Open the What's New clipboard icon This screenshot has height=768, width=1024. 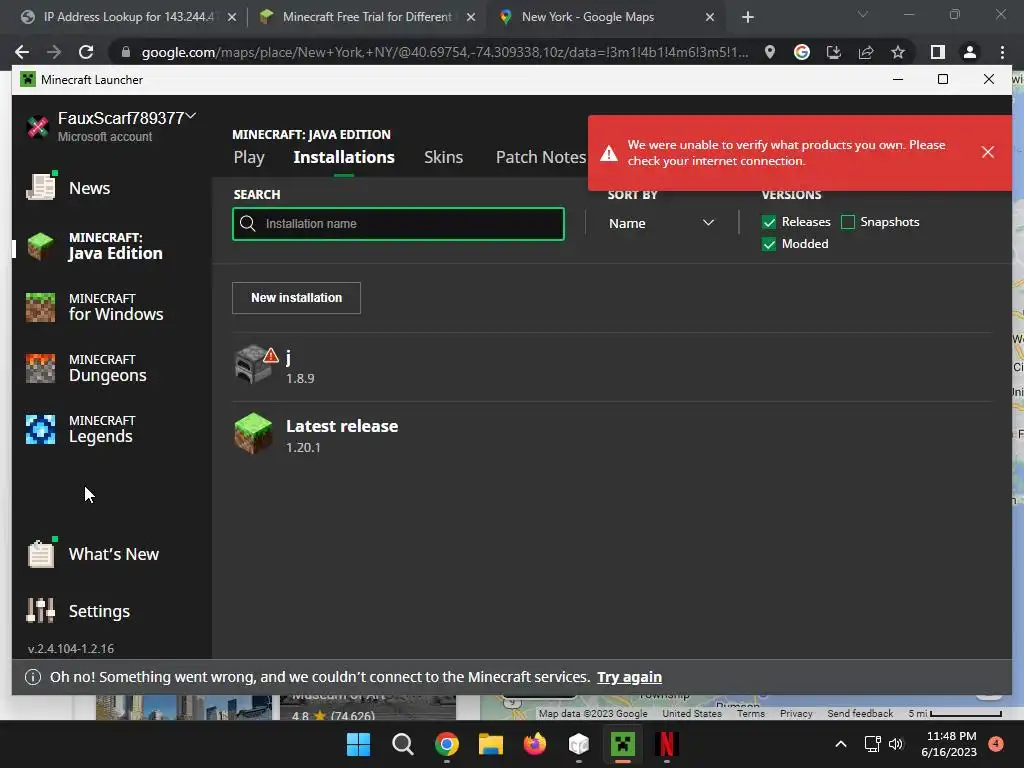click(x=40, y=554)
